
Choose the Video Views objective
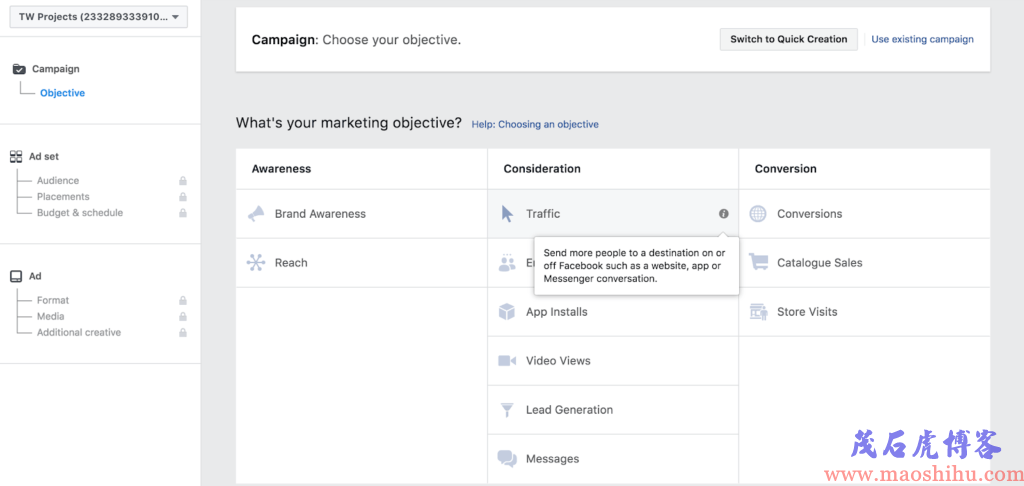tap(613, 361)
